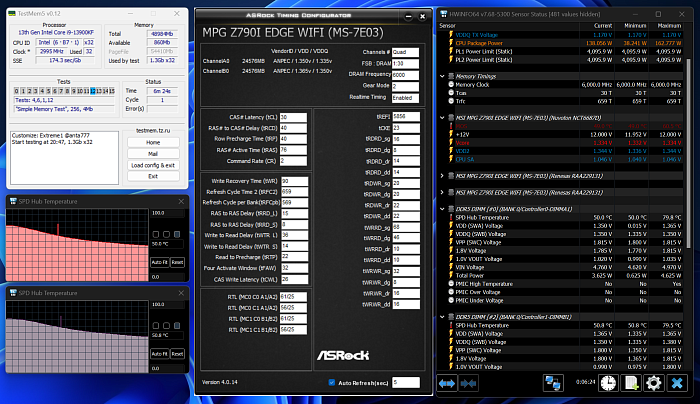The image size is (700, 404).
Task: Click icon beside Tcas timing row
Action: (451, 93)
